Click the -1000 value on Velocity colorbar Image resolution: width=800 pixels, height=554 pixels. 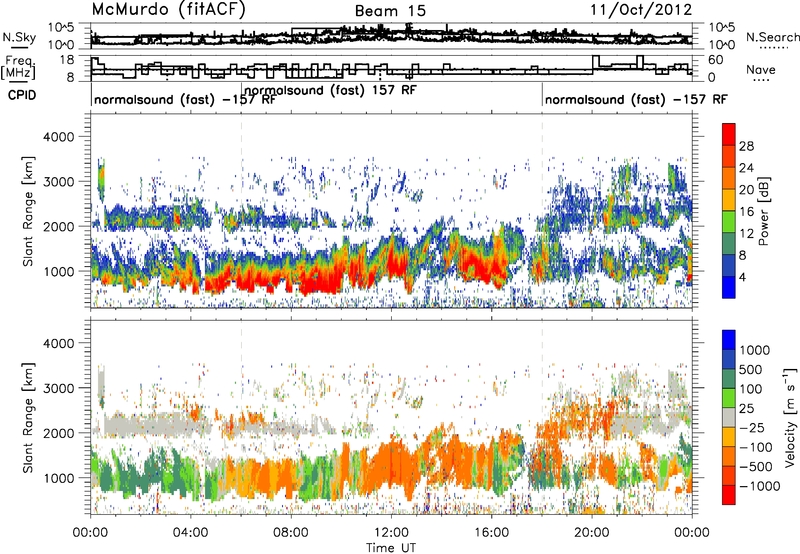760,486
